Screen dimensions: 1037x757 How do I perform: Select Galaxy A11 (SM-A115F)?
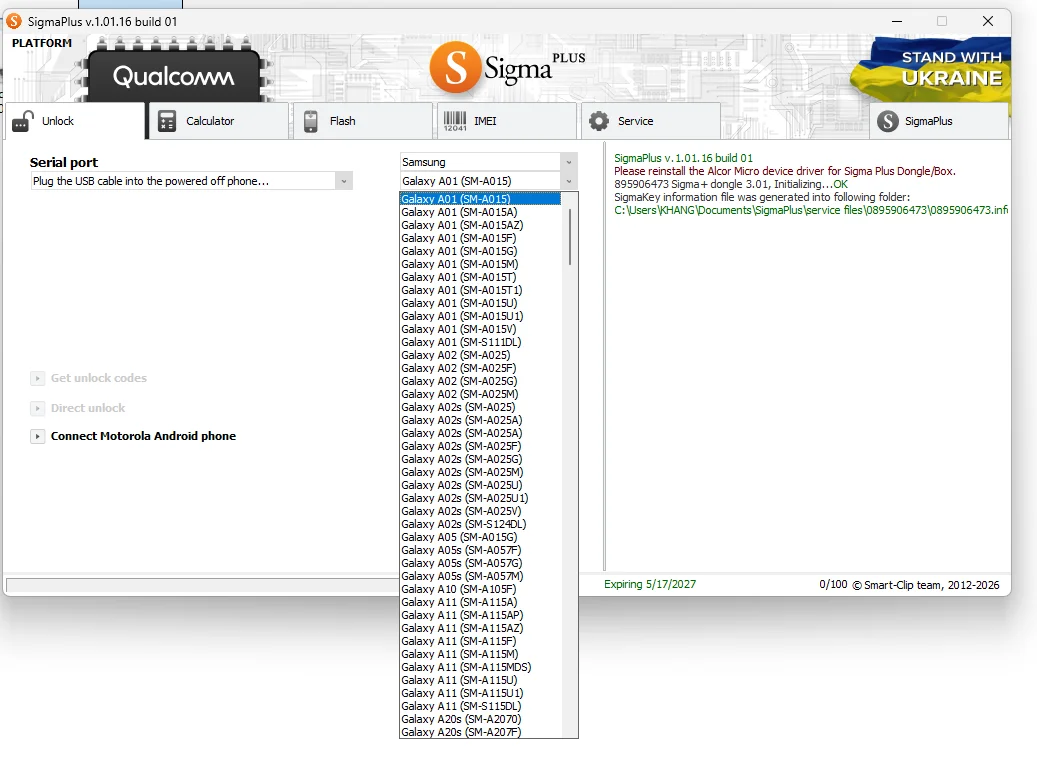pyautogui.click(x=481, y=641)
